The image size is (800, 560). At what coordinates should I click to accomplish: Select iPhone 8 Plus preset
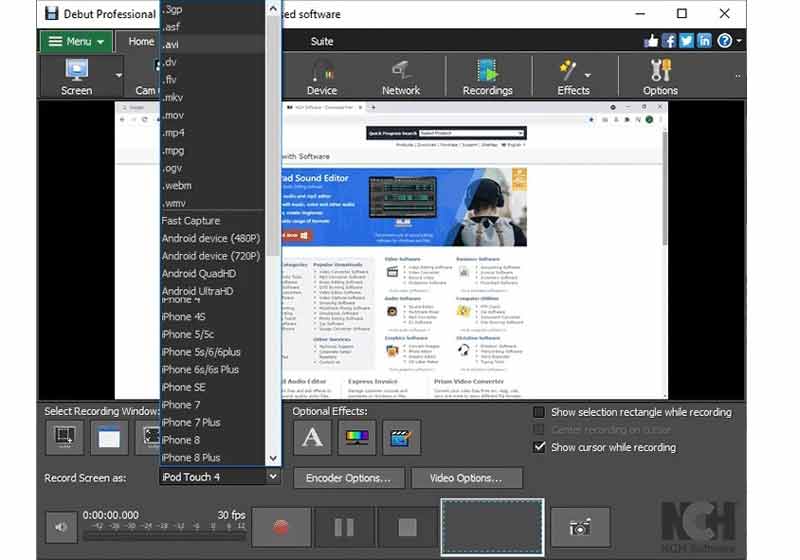point(213,457)
